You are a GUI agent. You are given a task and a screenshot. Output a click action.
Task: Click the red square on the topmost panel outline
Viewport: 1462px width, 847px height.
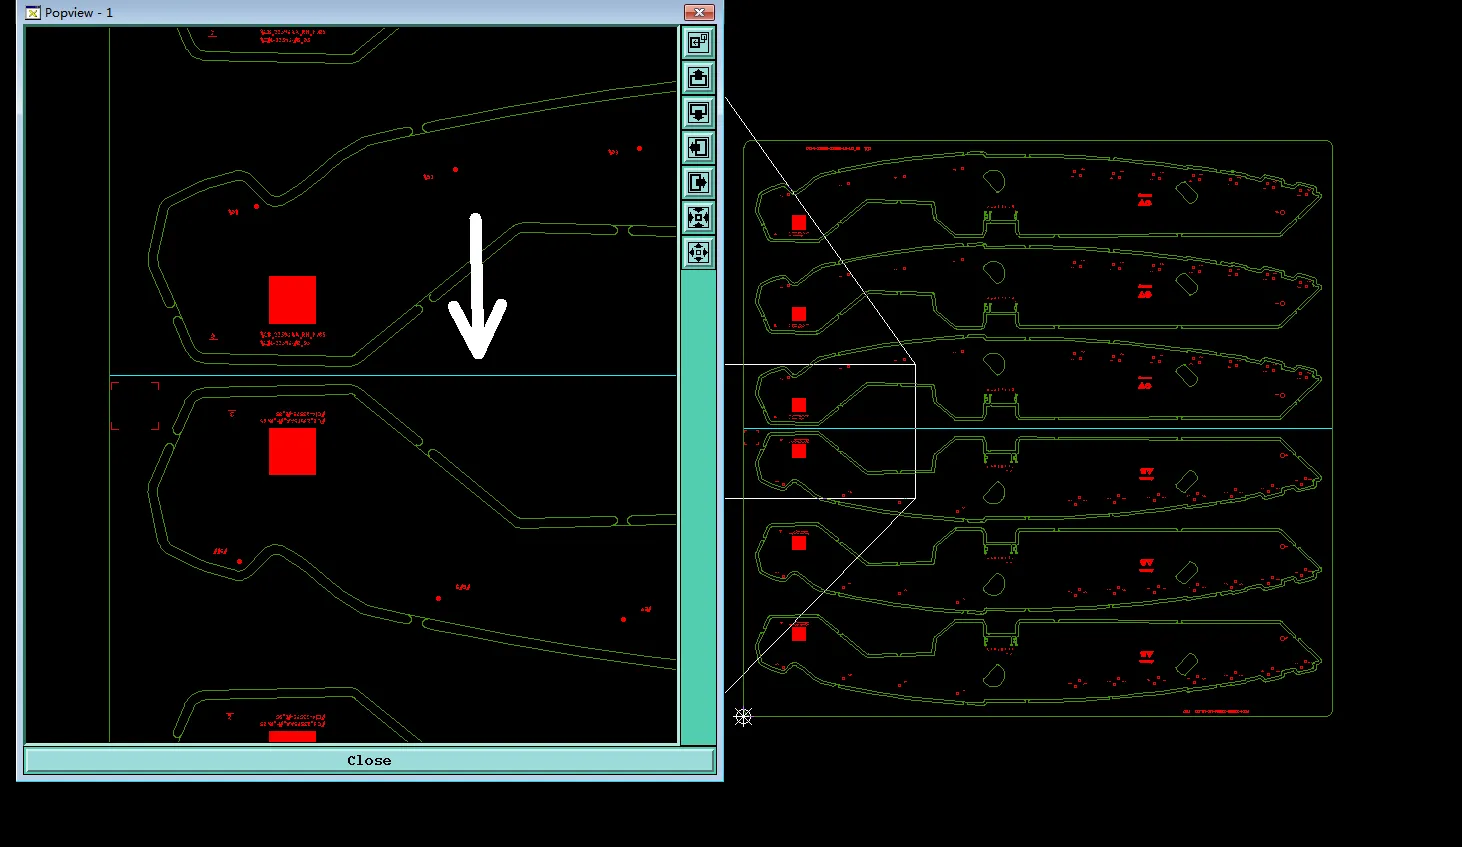[799, 223]
